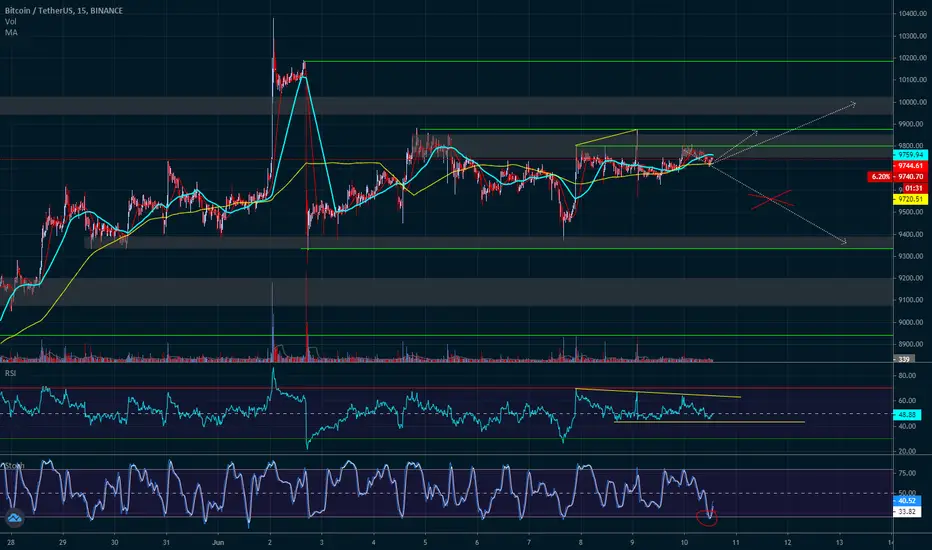
Task: Click the 9000.00 price axis label
Action: point(913,322)
